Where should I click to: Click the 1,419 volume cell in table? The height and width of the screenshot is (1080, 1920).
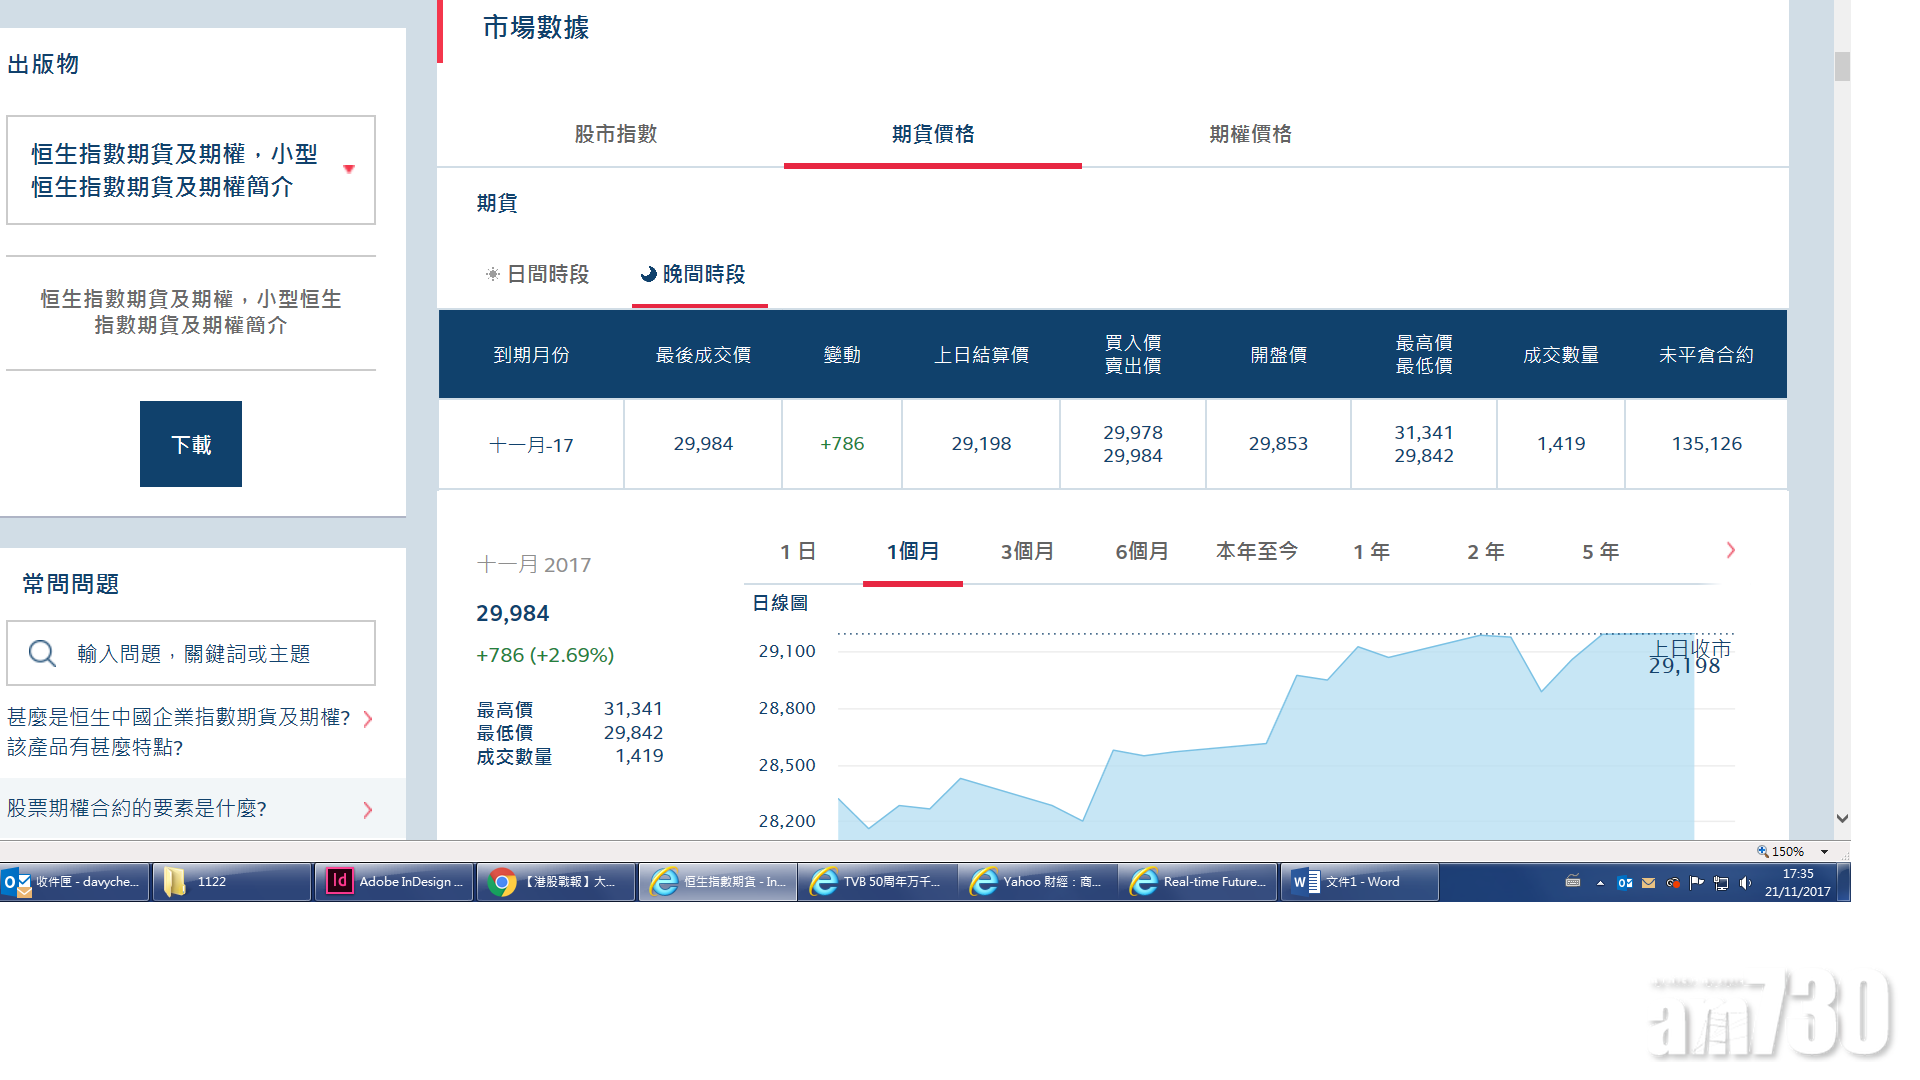coord(1561,443)
